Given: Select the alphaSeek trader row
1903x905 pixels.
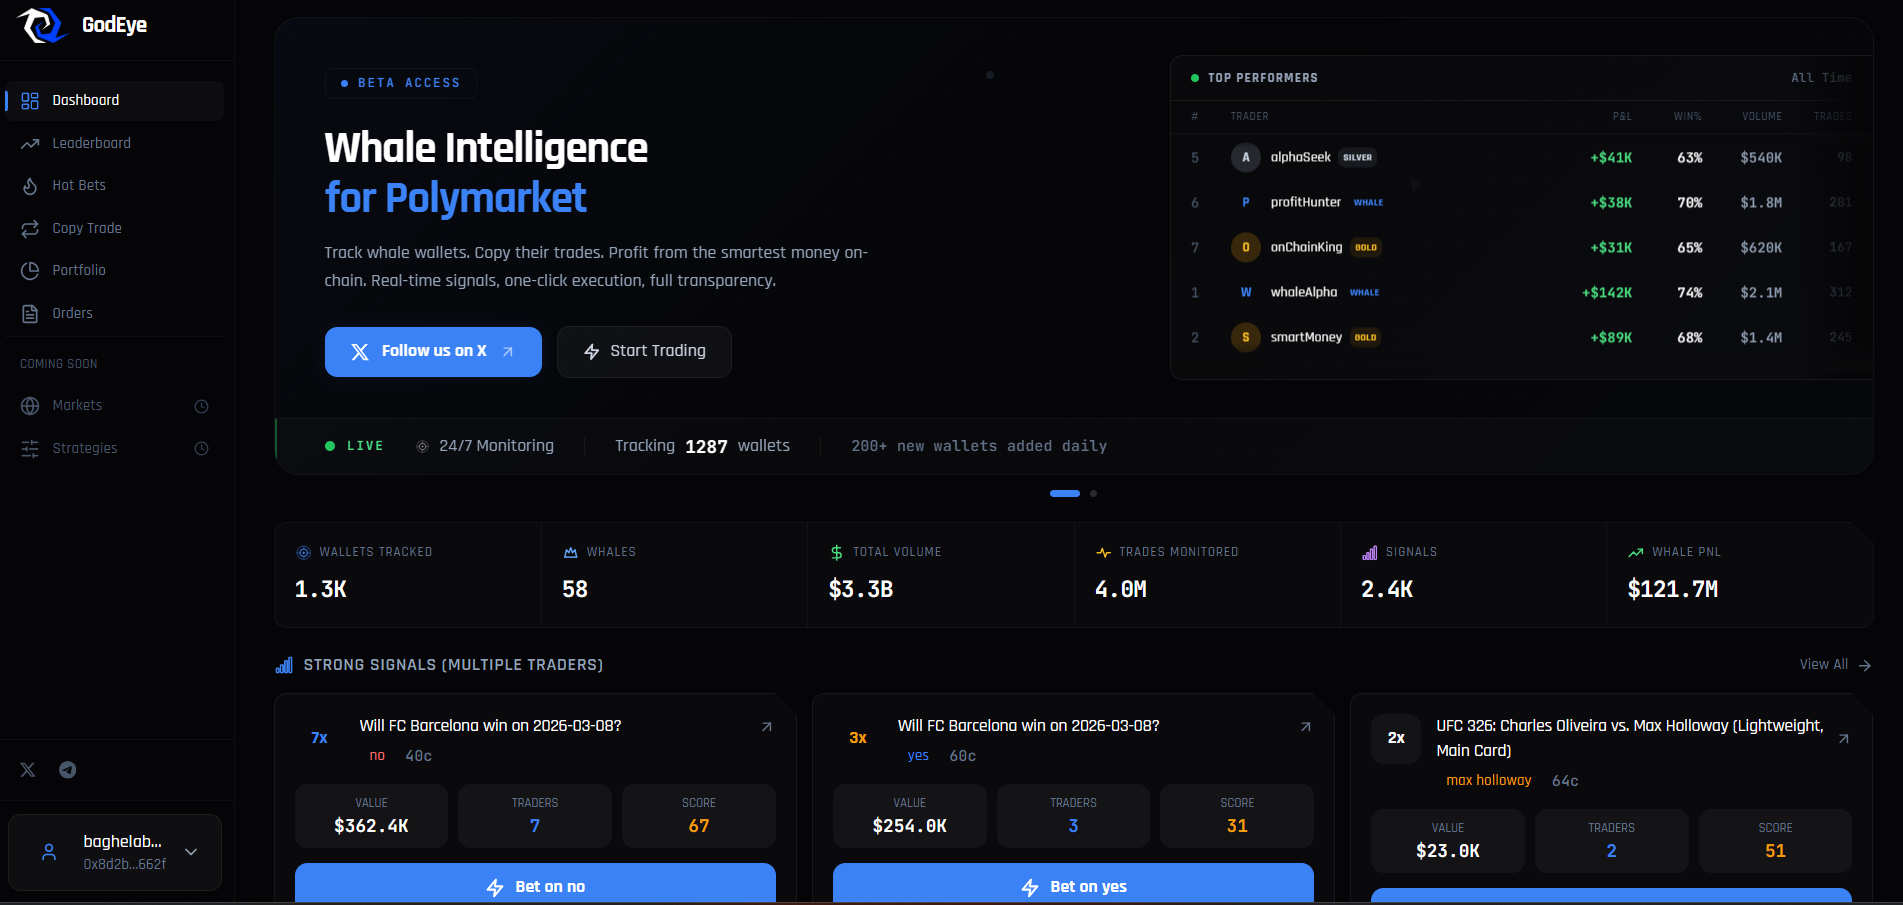Looking at the screenshot, I should click(x=1521, y=157).
